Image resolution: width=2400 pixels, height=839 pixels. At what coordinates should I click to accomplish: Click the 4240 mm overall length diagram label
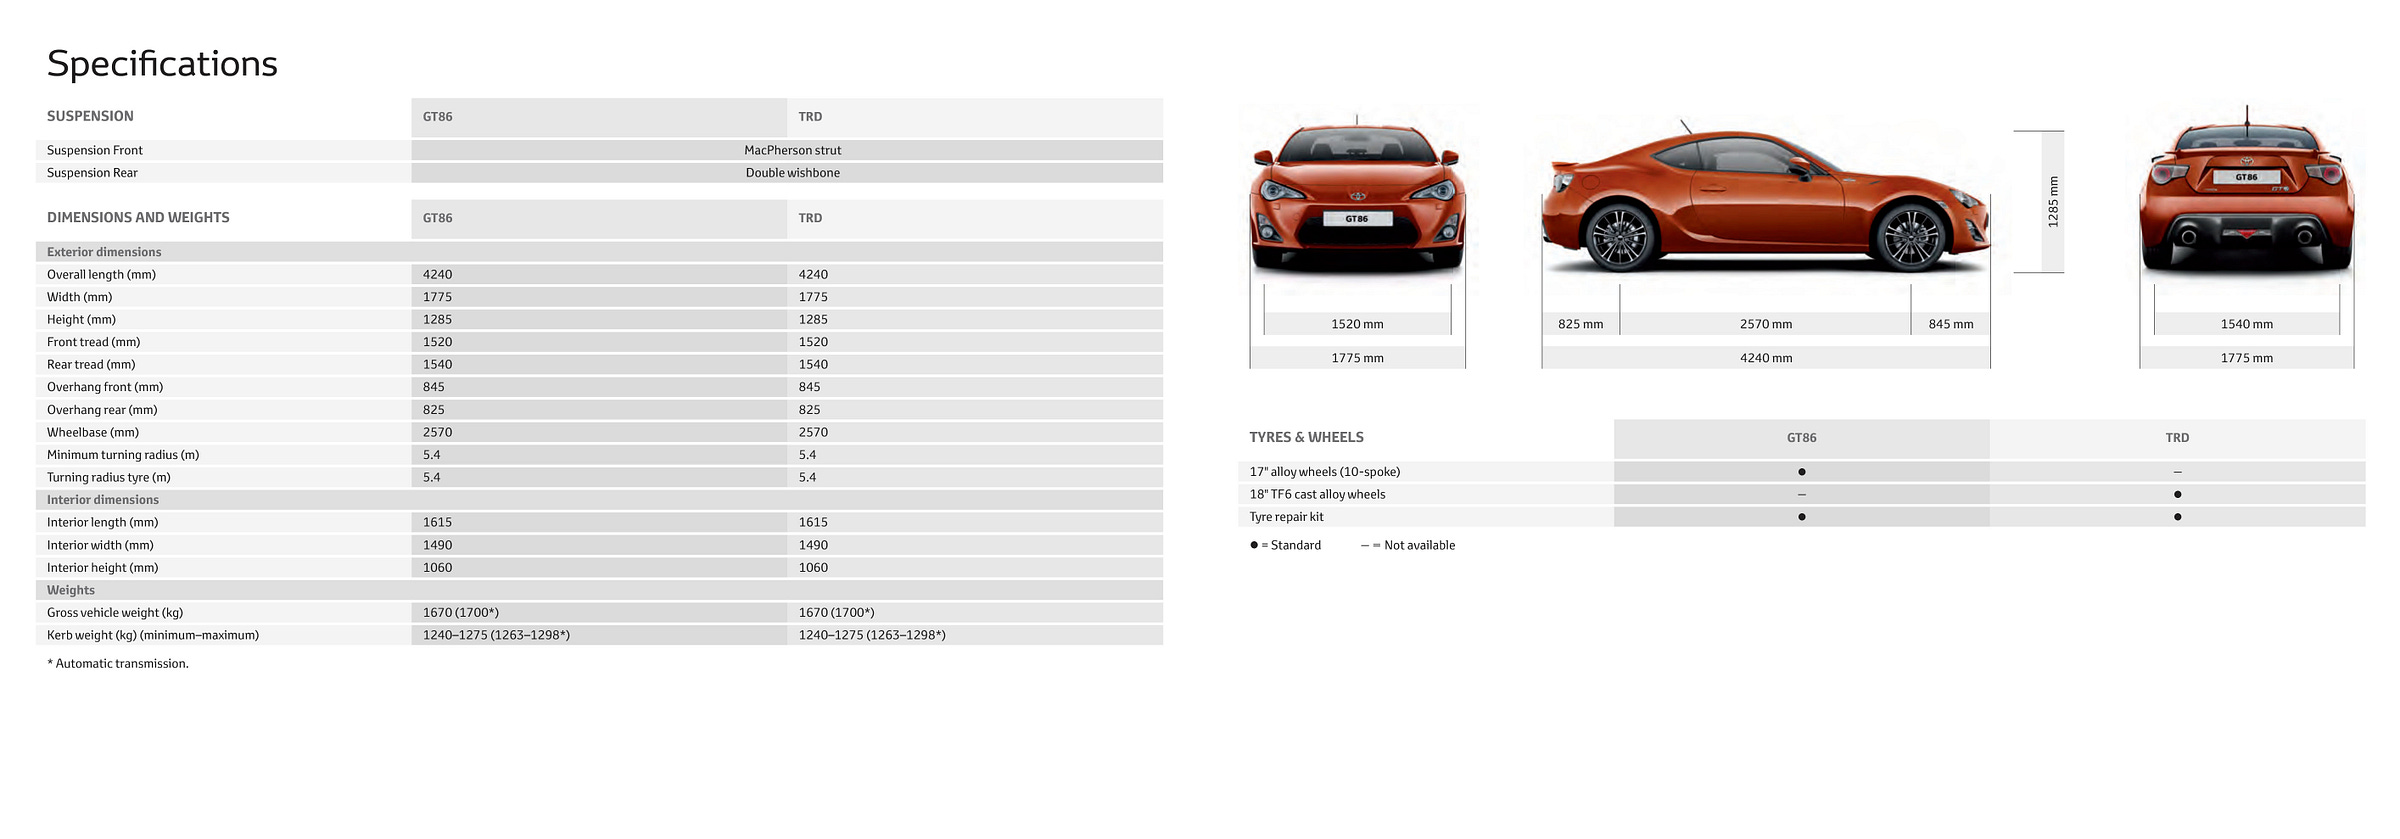click(1766, 358)
